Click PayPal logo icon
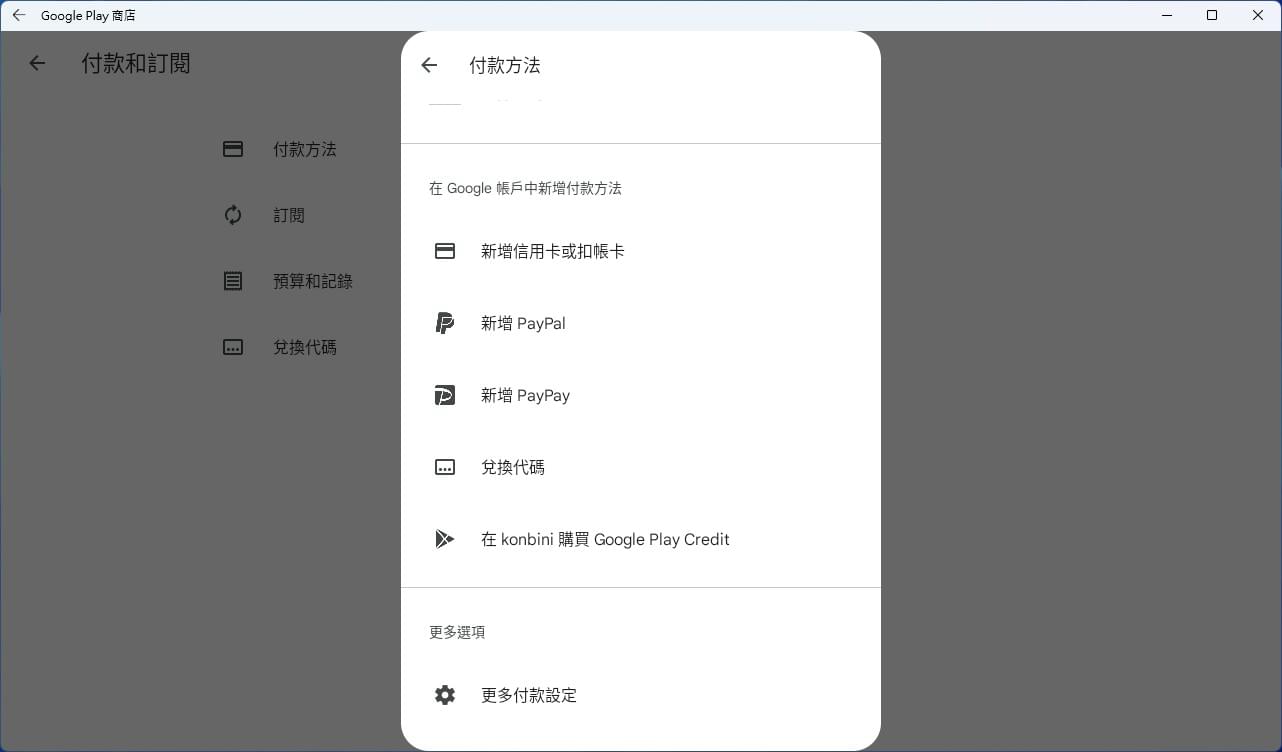 point(445,323)
